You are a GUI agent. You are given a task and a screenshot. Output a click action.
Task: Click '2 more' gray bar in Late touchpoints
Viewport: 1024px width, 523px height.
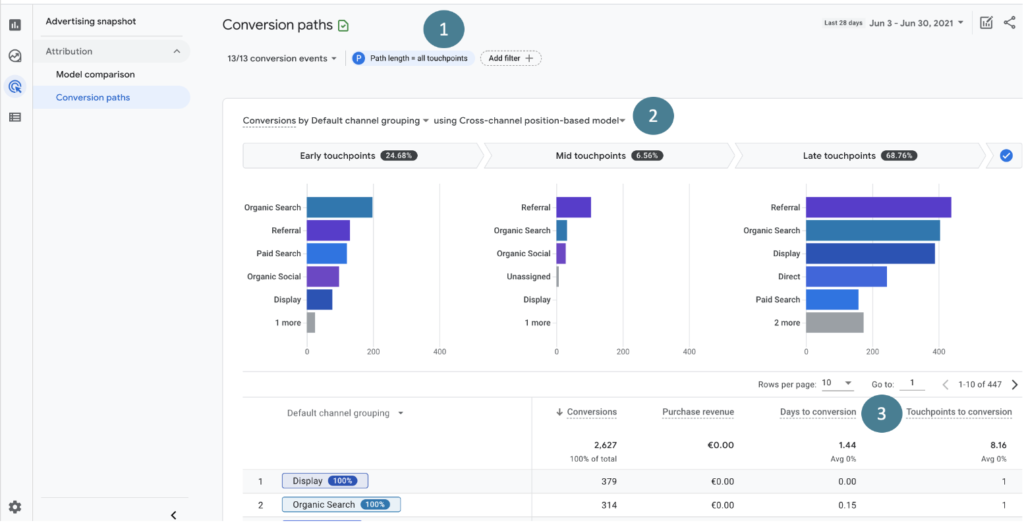click(x=835, y=323)
